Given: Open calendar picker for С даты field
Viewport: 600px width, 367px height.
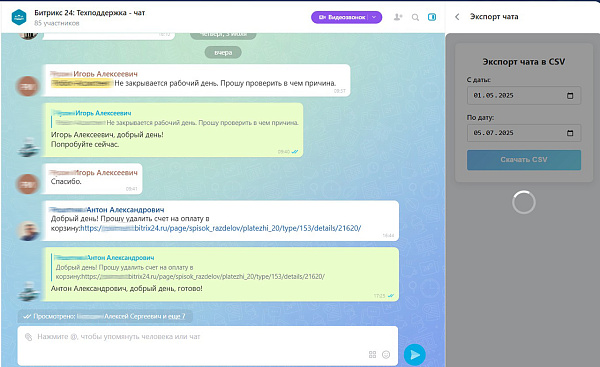Looking at the screenshot, I should coord(570,96).
